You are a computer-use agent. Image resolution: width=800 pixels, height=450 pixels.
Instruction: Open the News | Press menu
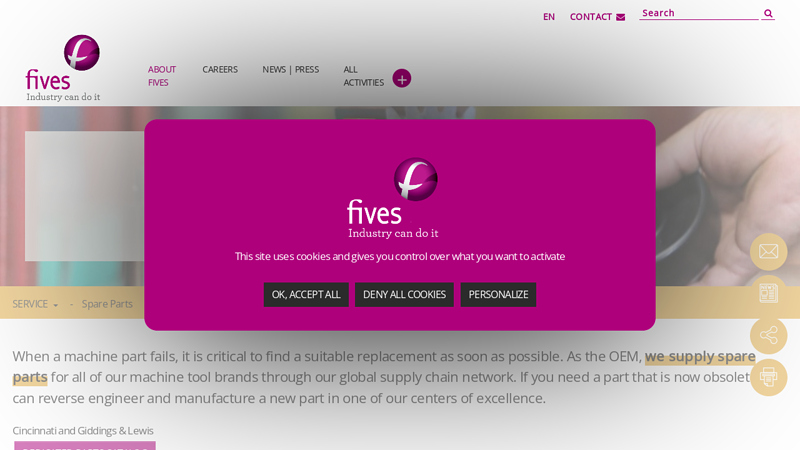tap(290, 69)
